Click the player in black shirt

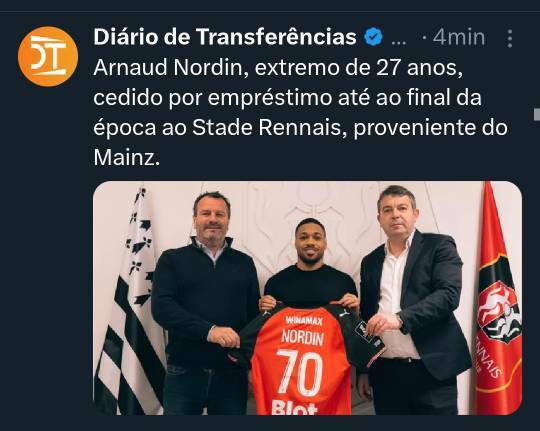(x=310, y=269)
